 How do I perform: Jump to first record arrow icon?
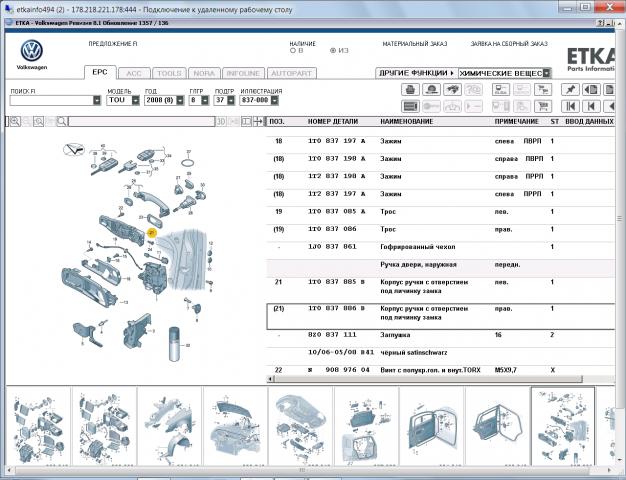570,106
